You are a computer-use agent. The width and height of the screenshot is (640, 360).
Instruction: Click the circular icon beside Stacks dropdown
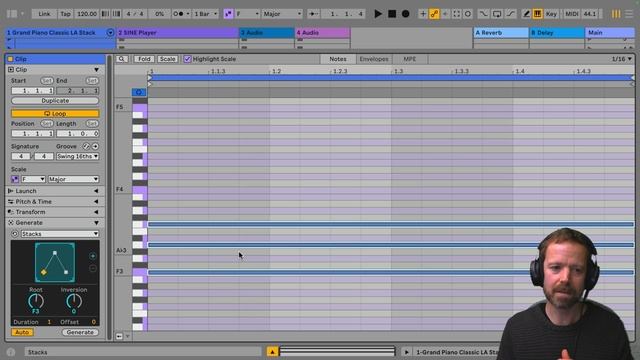pyautogui.click(x=15, y=233)
